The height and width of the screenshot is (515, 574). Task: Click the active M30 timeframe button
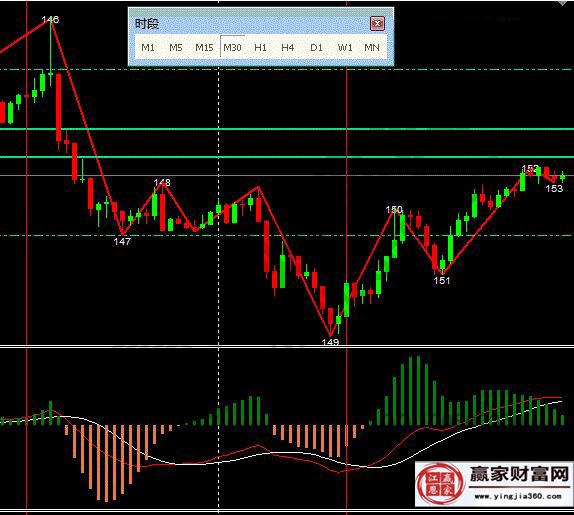(232, 48)
